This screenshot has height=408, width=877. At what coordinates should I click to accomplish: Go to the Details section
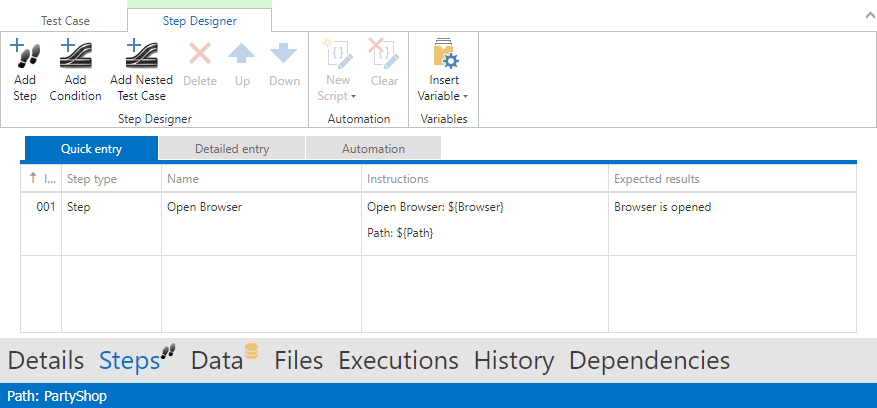pos(45,360)
